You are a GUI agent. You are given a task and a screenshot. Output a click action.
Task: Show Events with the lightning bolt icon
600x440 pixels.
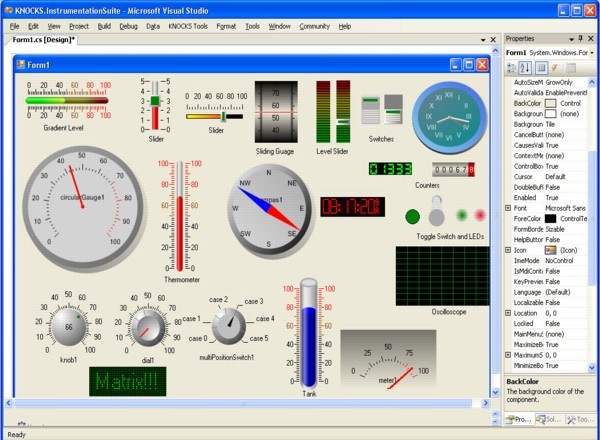(x=554, y=68)
